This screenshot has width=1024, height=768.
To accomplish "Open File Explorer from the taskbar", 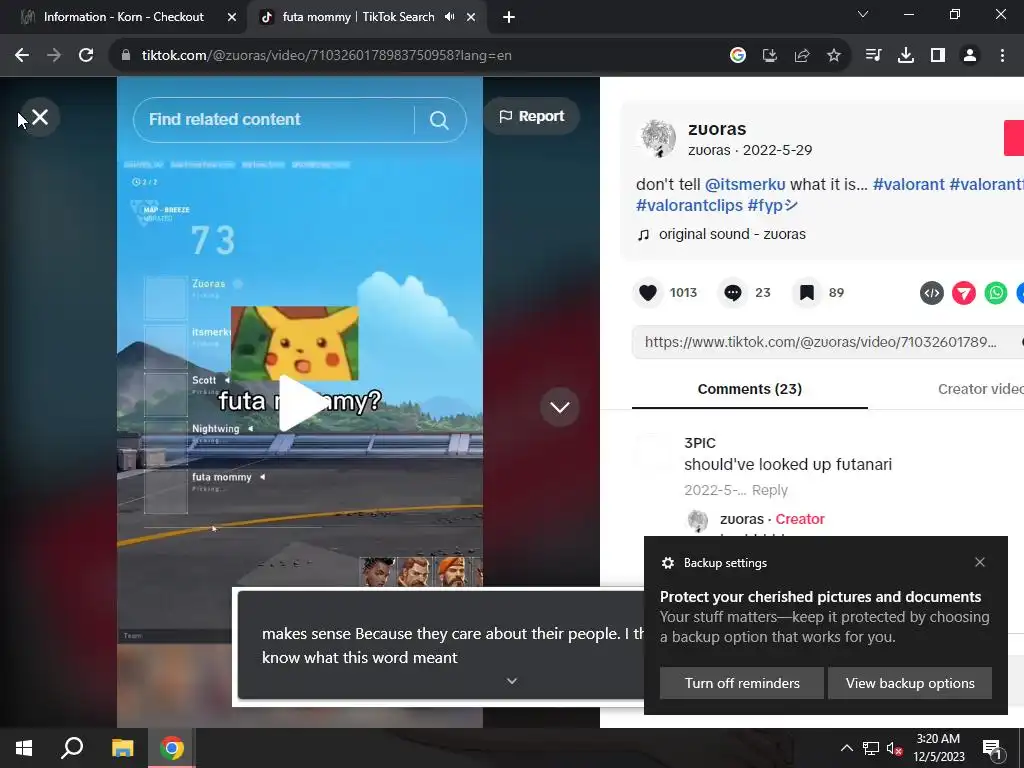I will point(122,748).
